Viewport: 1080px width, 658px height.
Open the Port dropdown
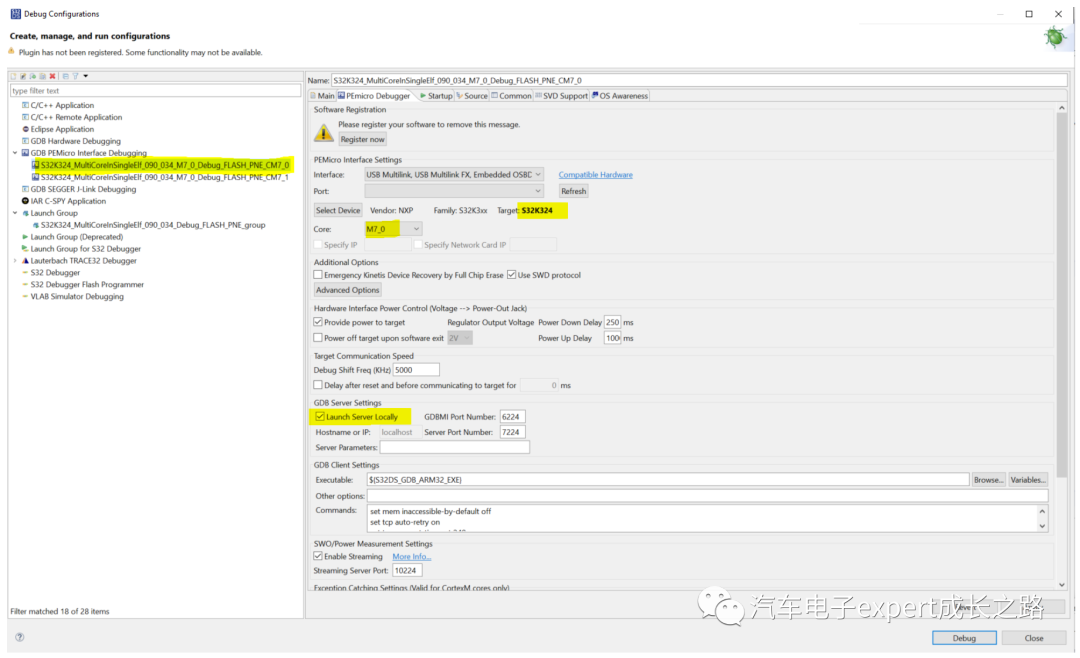[x=454, y=191]
